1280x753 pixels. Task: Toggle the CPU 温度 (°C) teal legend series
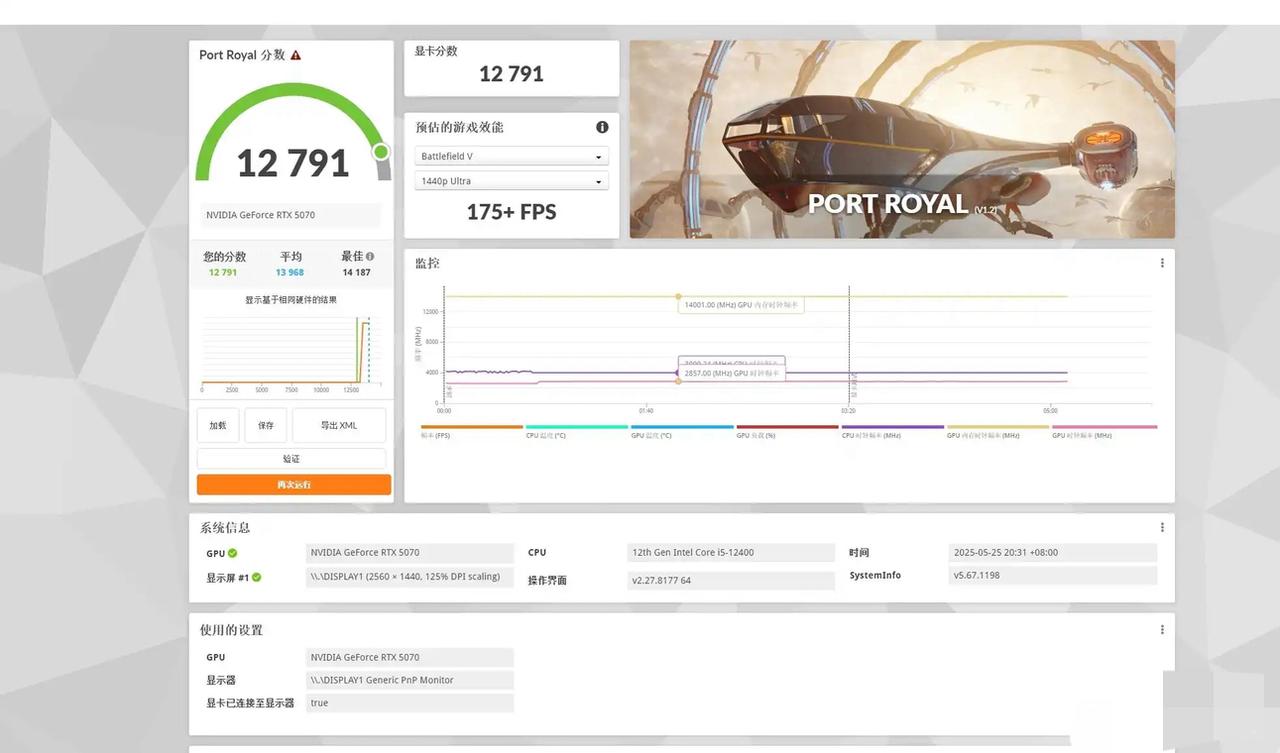point(577,431)
